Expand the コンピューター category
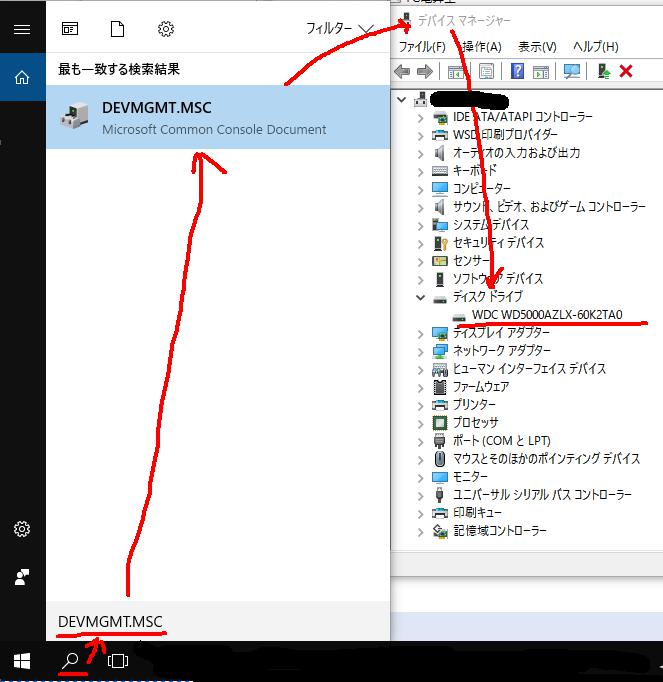This screenshot has height=682, width=663. [x=420, y=190]
